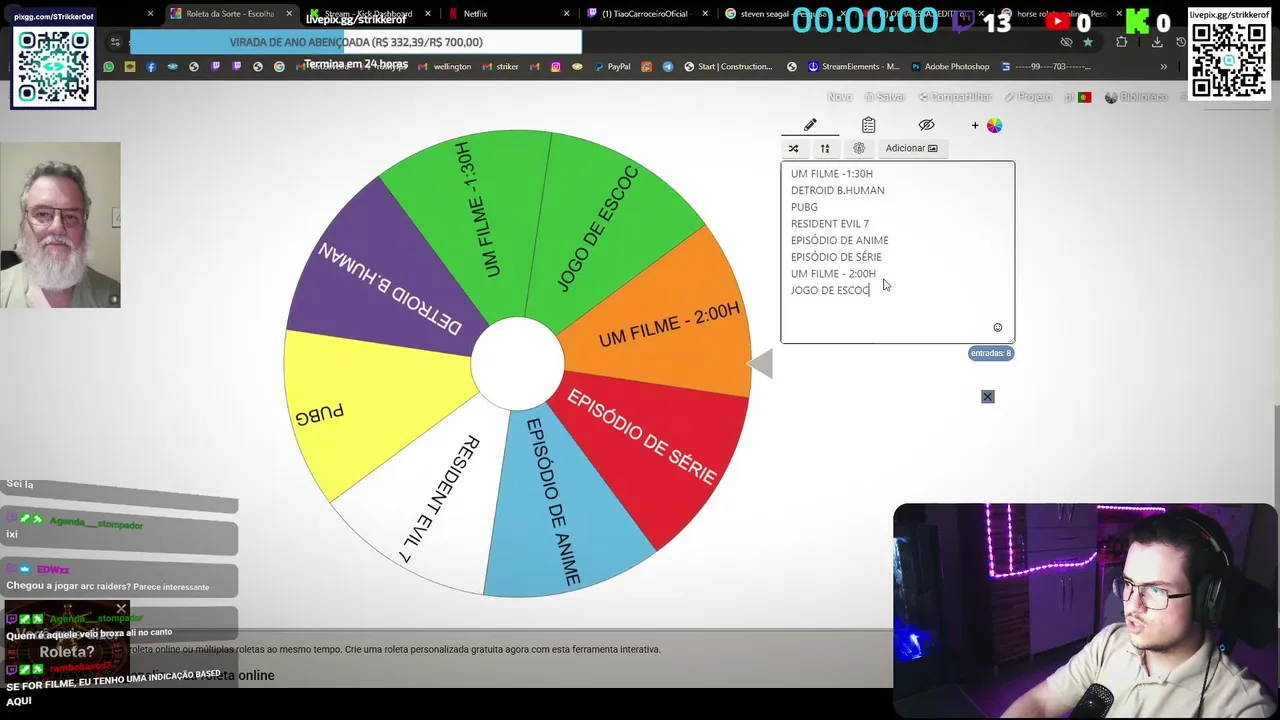Click the crossed-eye icon in the address bar
Screen dimensions: 1280x720
[1066, 42]
